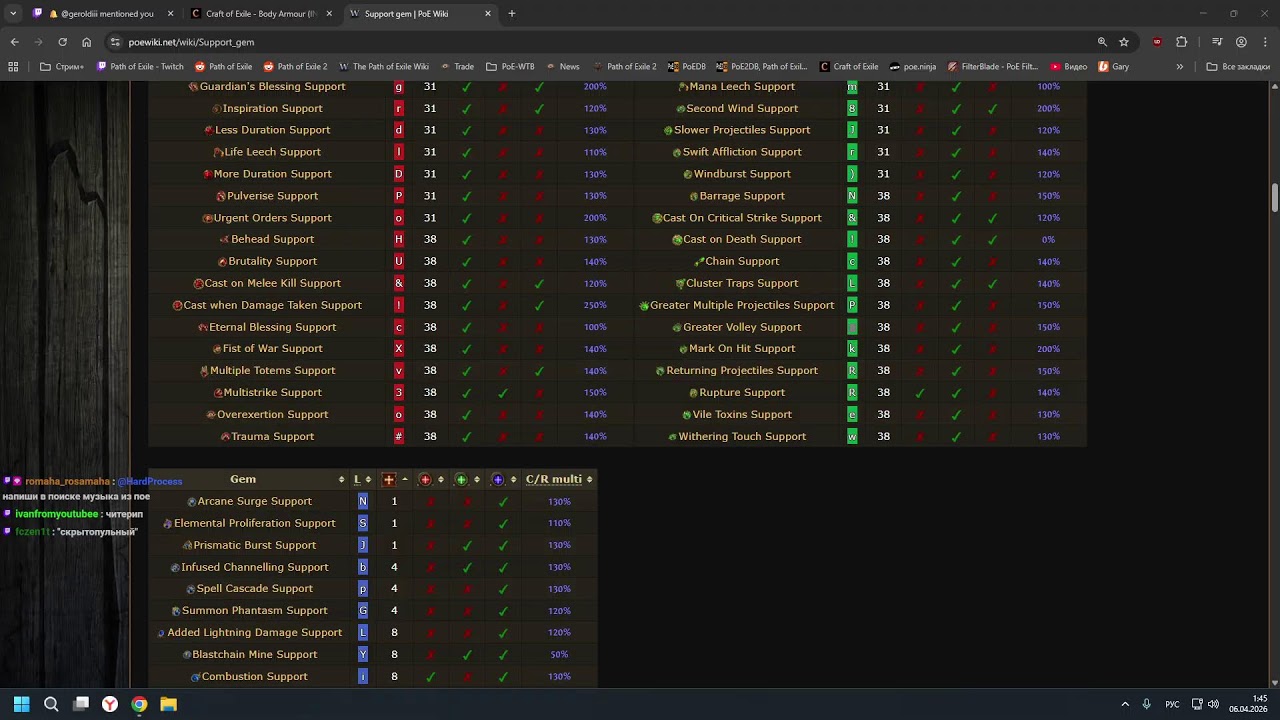Select the Support gem PoE Wiki tab
Screen dimensions: 1280x720
coord(420,14)
